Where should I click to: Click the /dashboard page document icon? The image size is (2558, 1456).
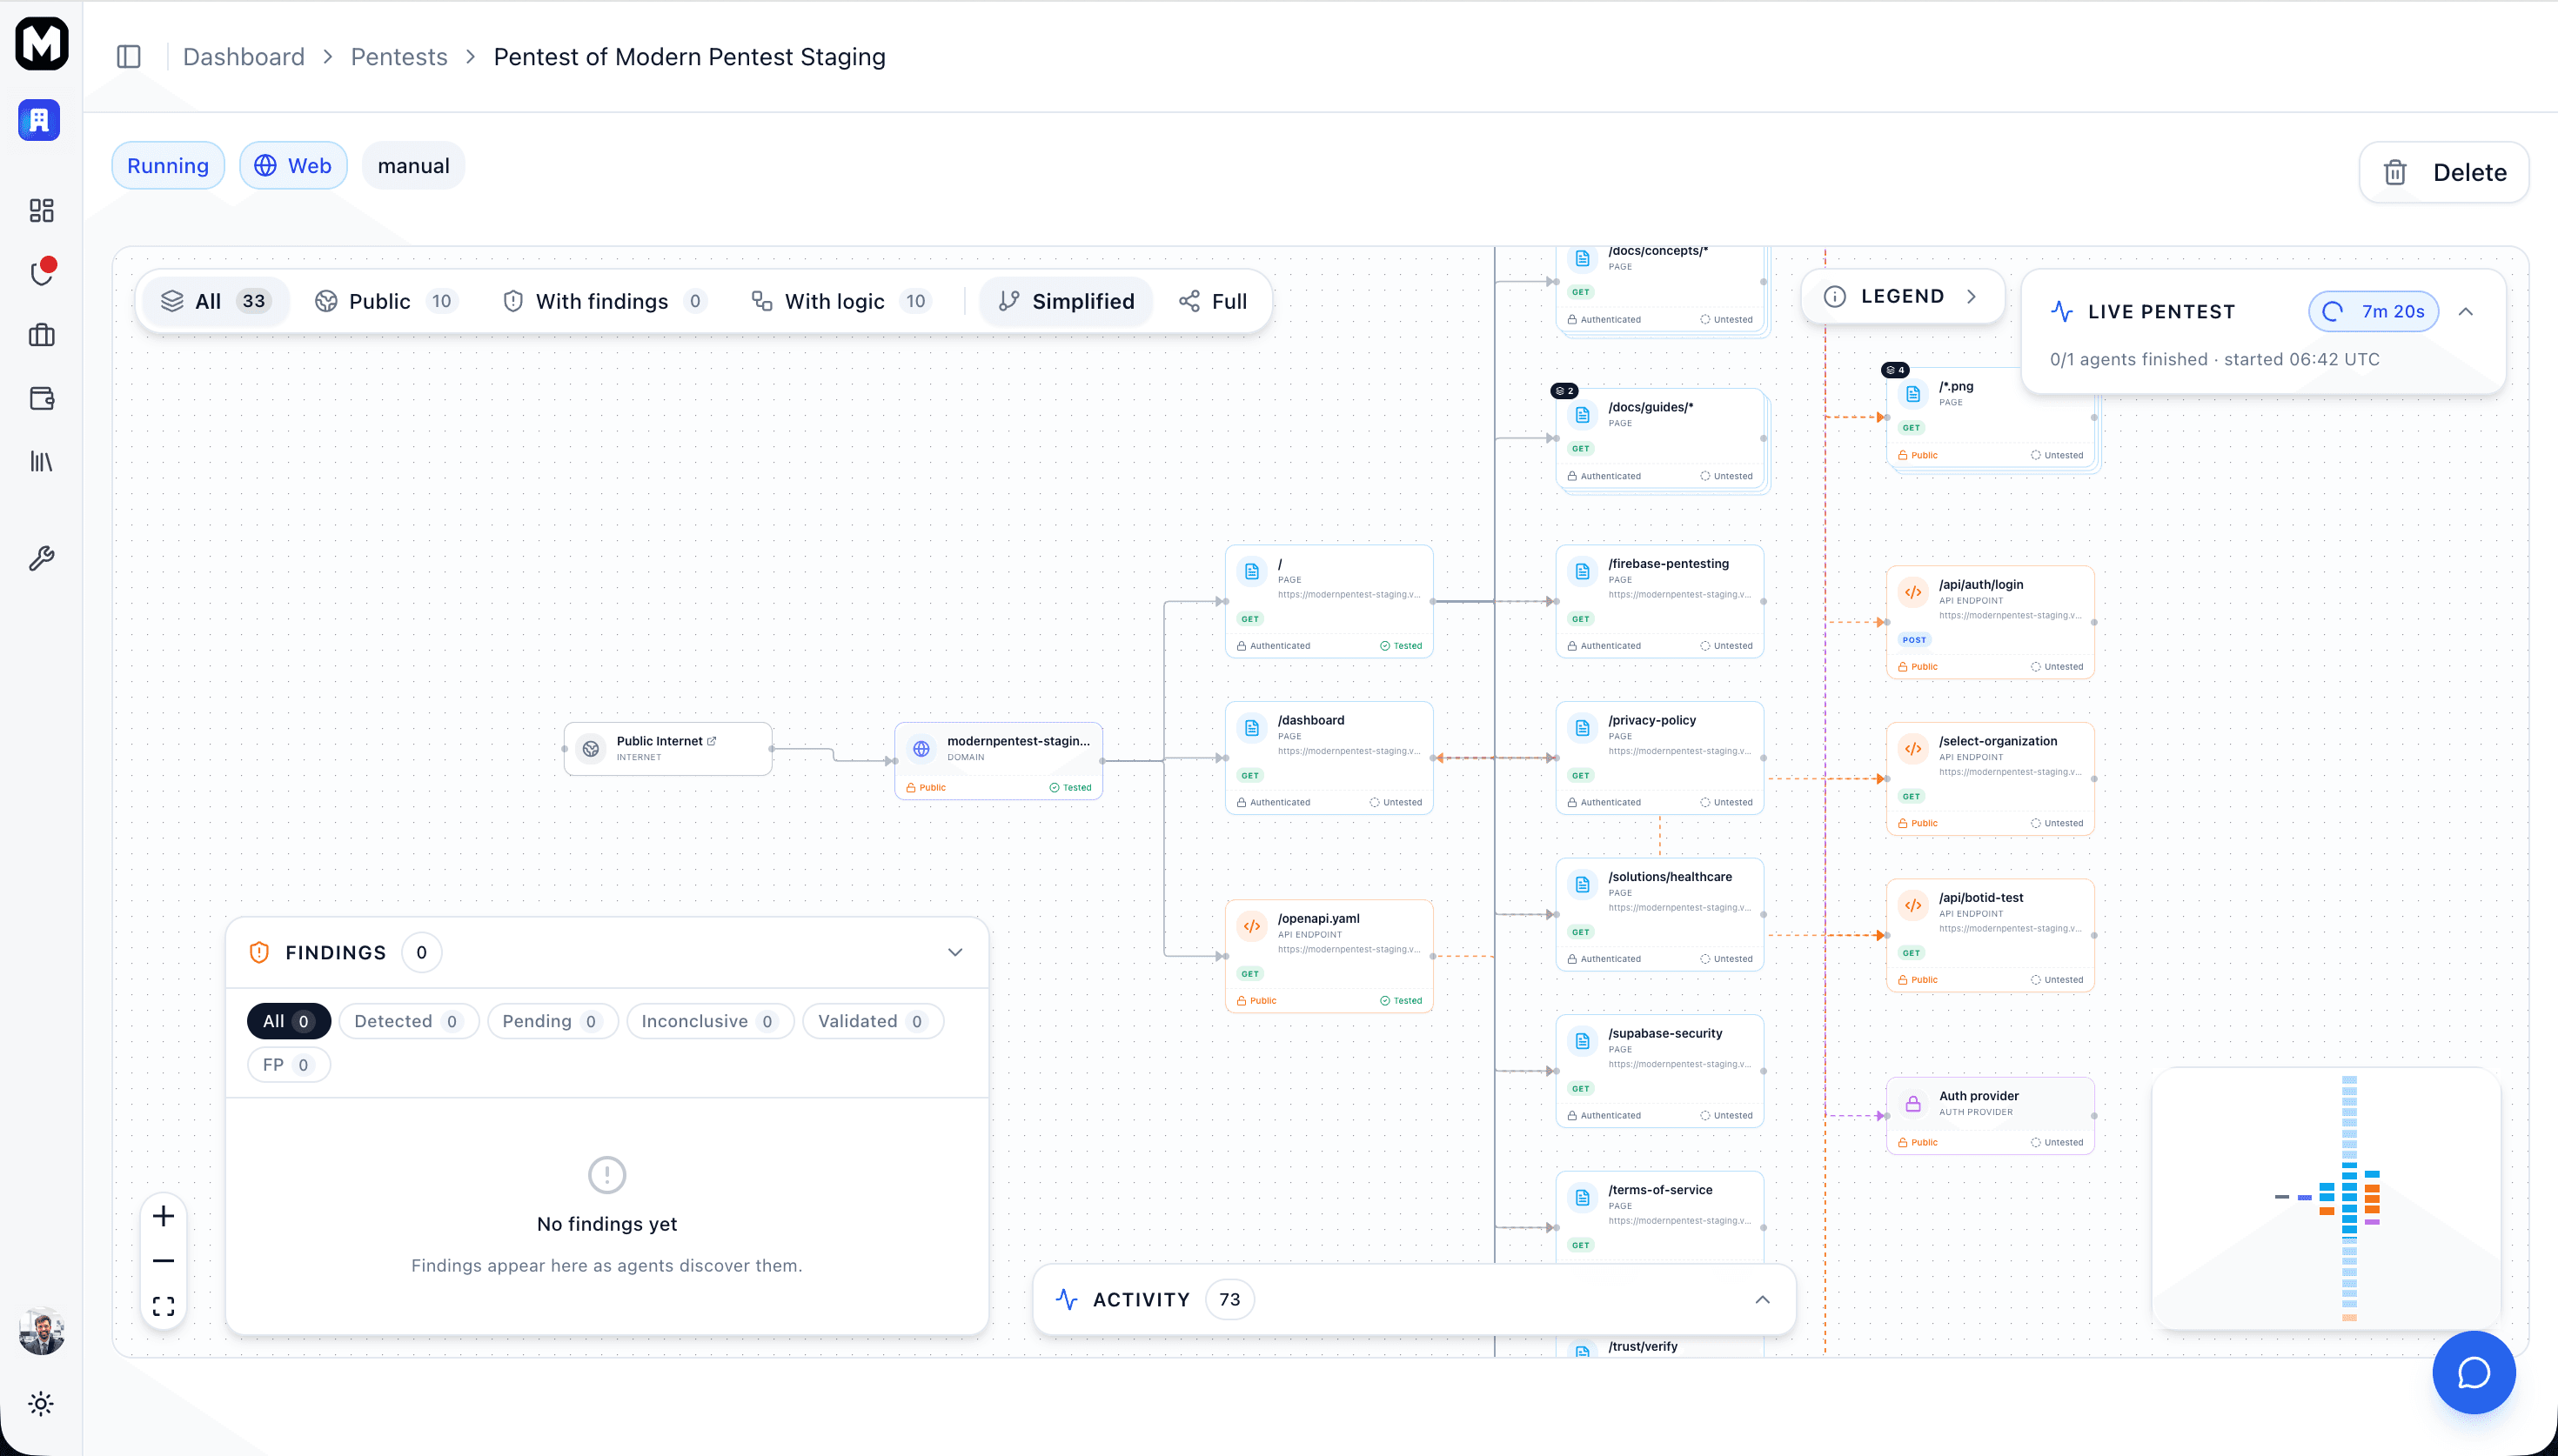point(1252,728)
